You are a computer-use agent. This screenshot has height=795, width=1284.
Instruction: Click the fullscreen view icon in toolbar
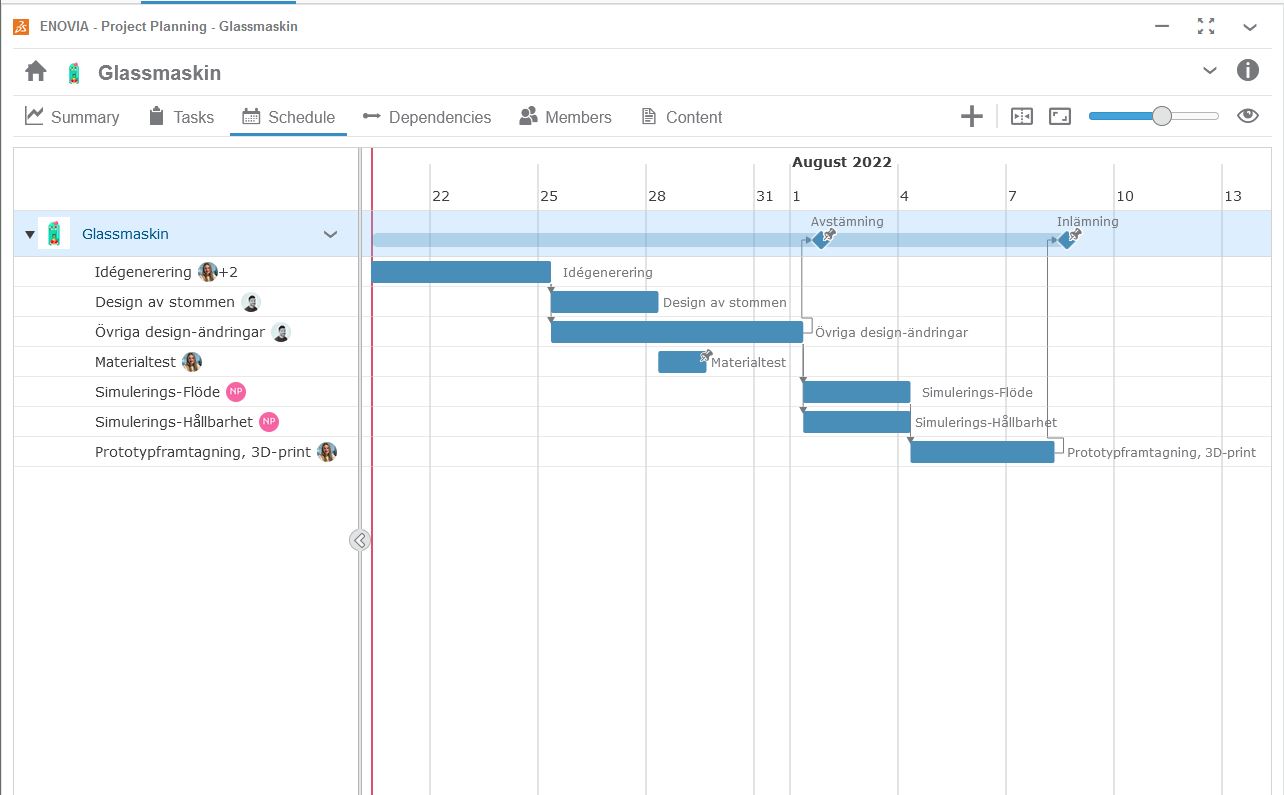(x=1059, y=117)
